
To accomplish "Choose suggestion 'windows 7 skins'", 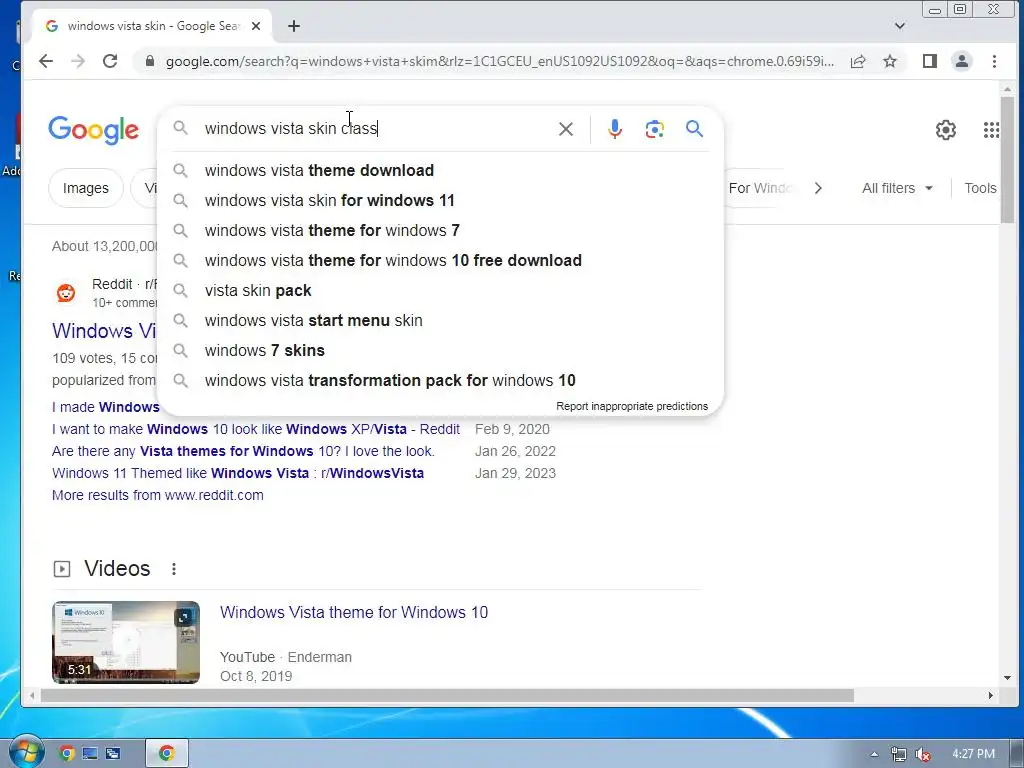I will [441, 351].
